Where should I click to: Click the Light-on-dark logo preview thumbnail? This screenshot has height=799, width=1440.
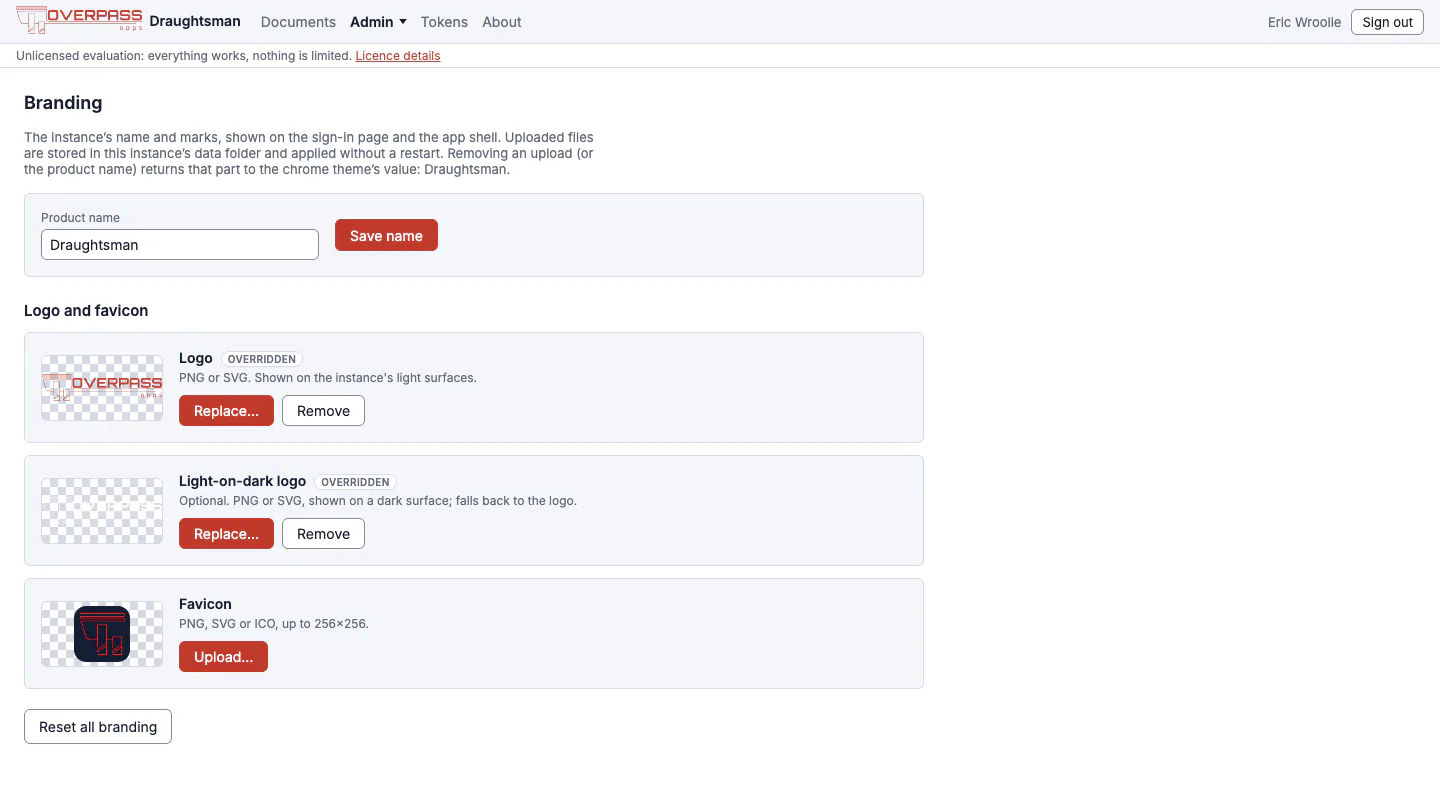102,511
